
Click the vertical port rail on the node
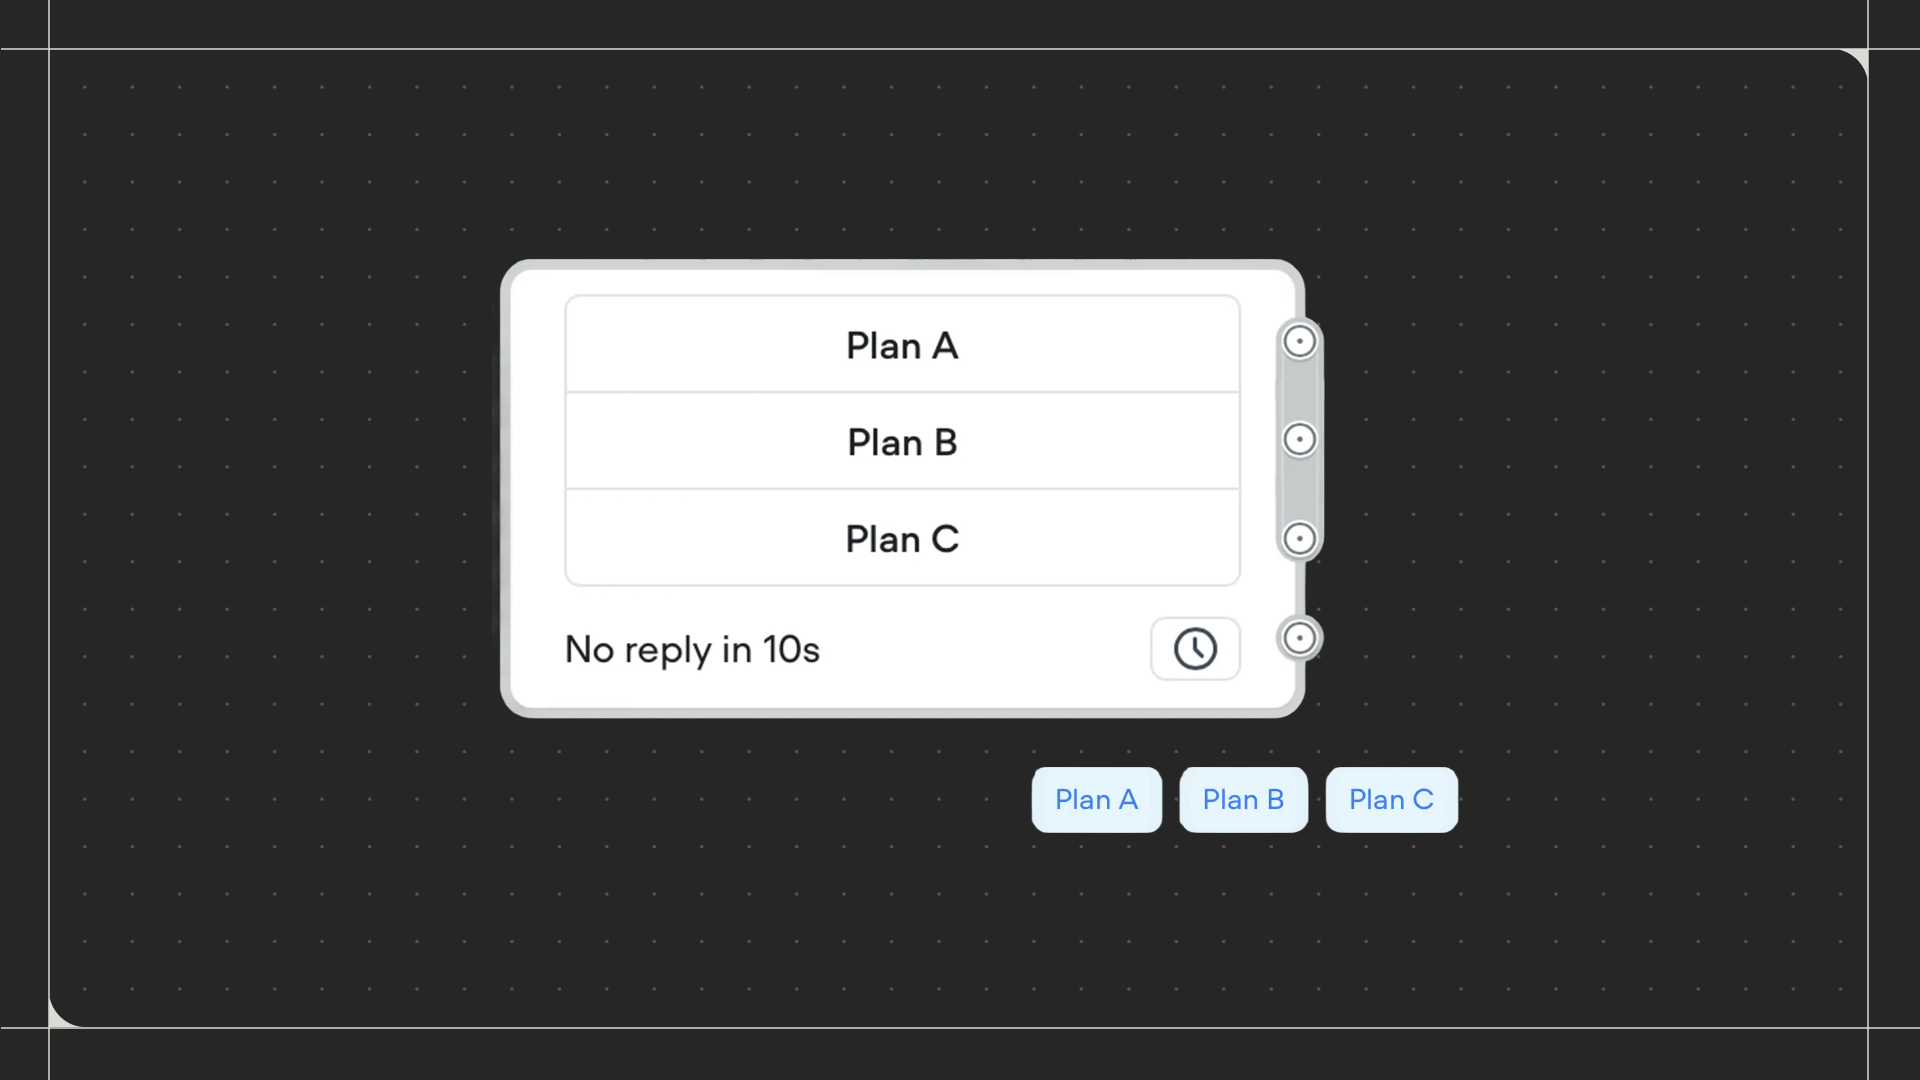1299,490
